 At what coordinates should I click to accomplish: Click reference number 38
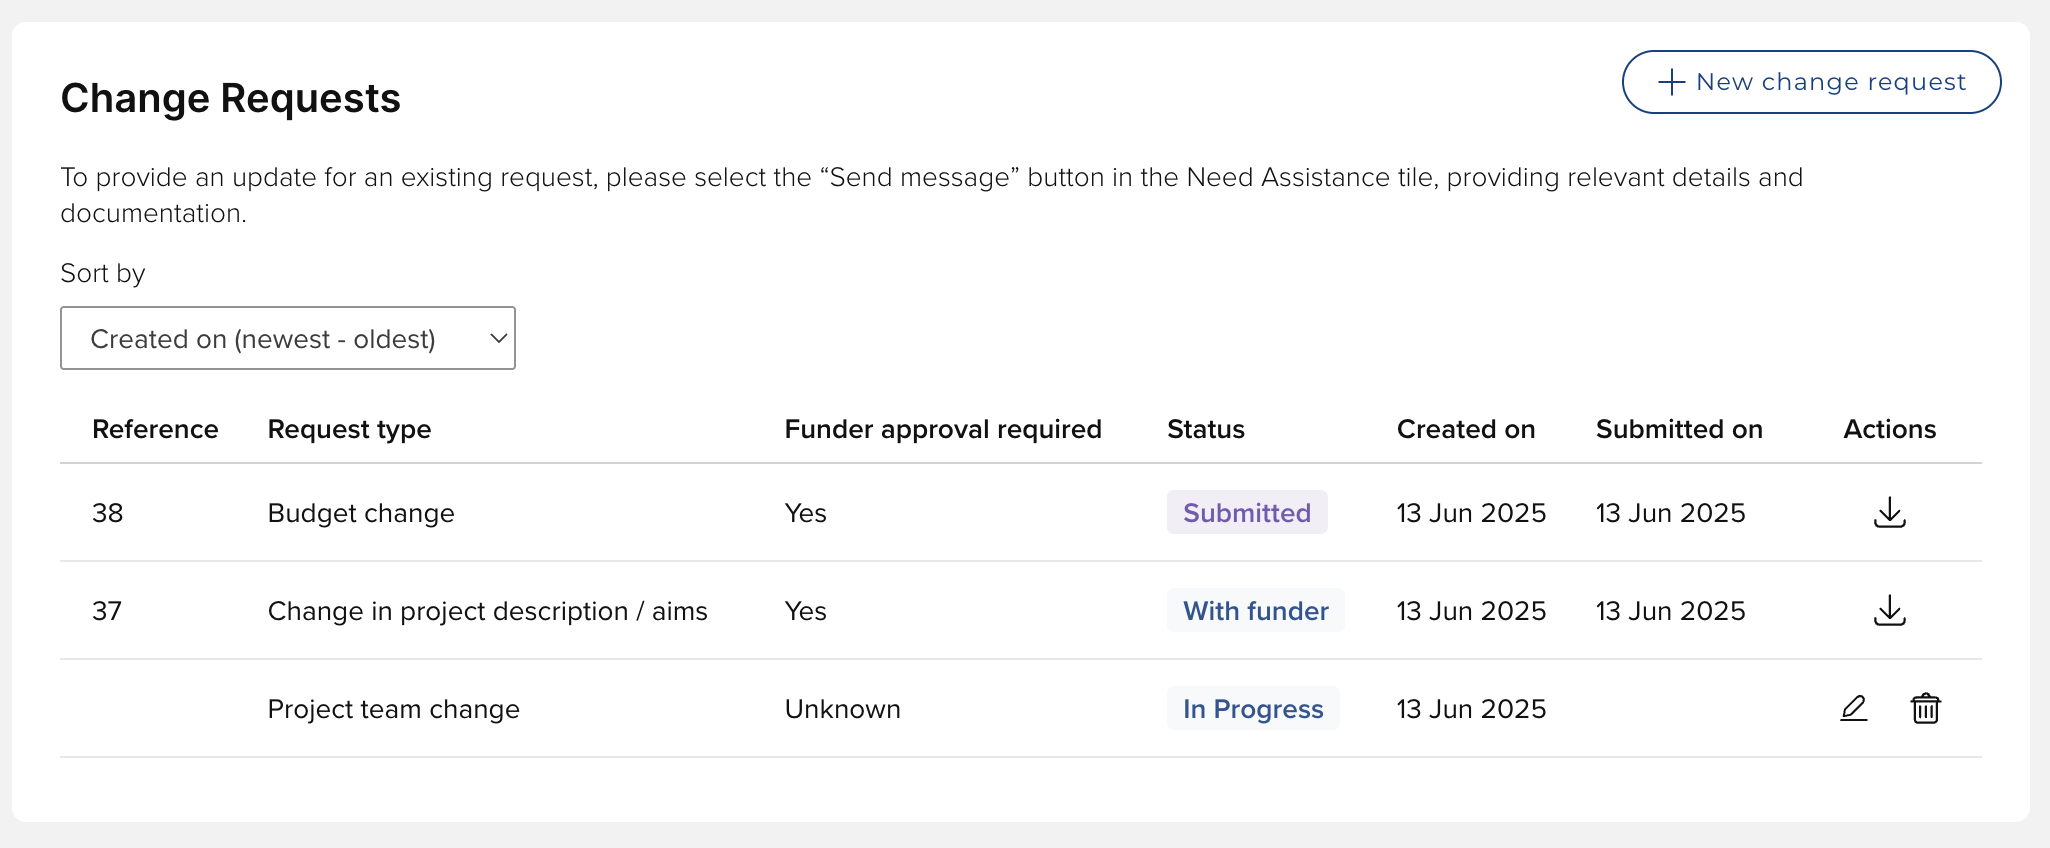point(107,513)
